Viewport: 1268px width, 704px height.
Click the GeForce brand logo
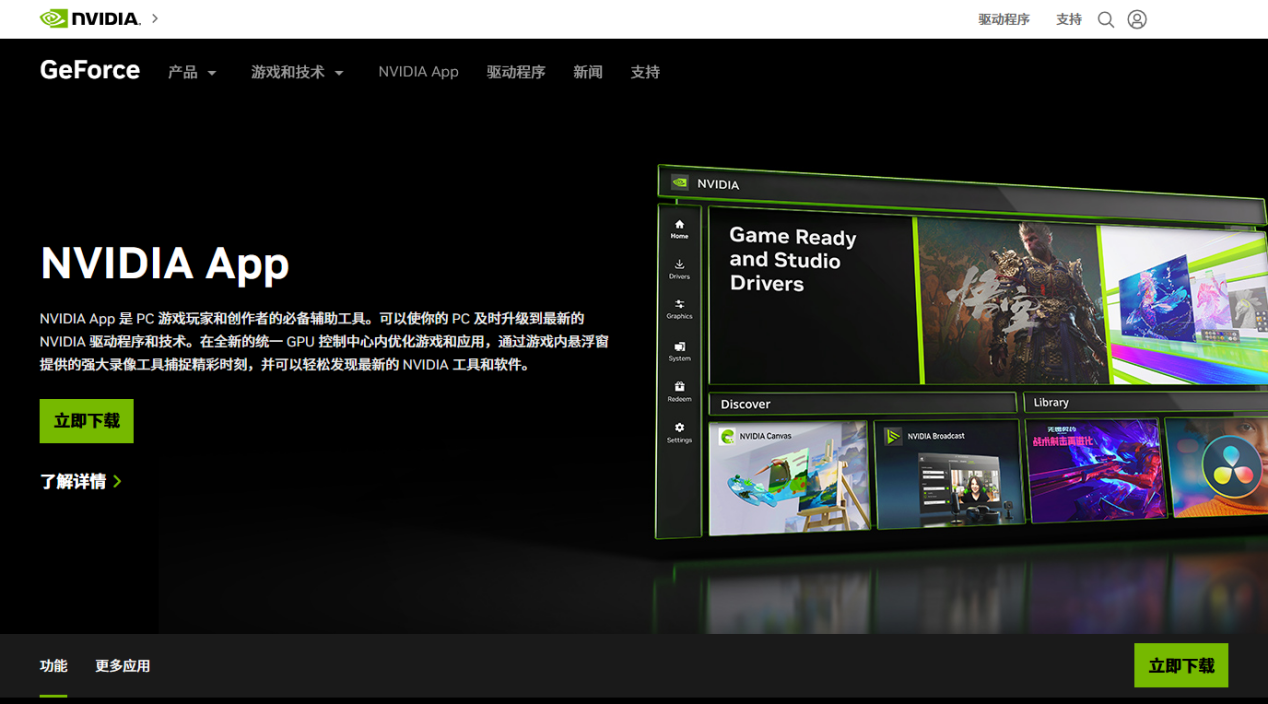coord(90,70)
